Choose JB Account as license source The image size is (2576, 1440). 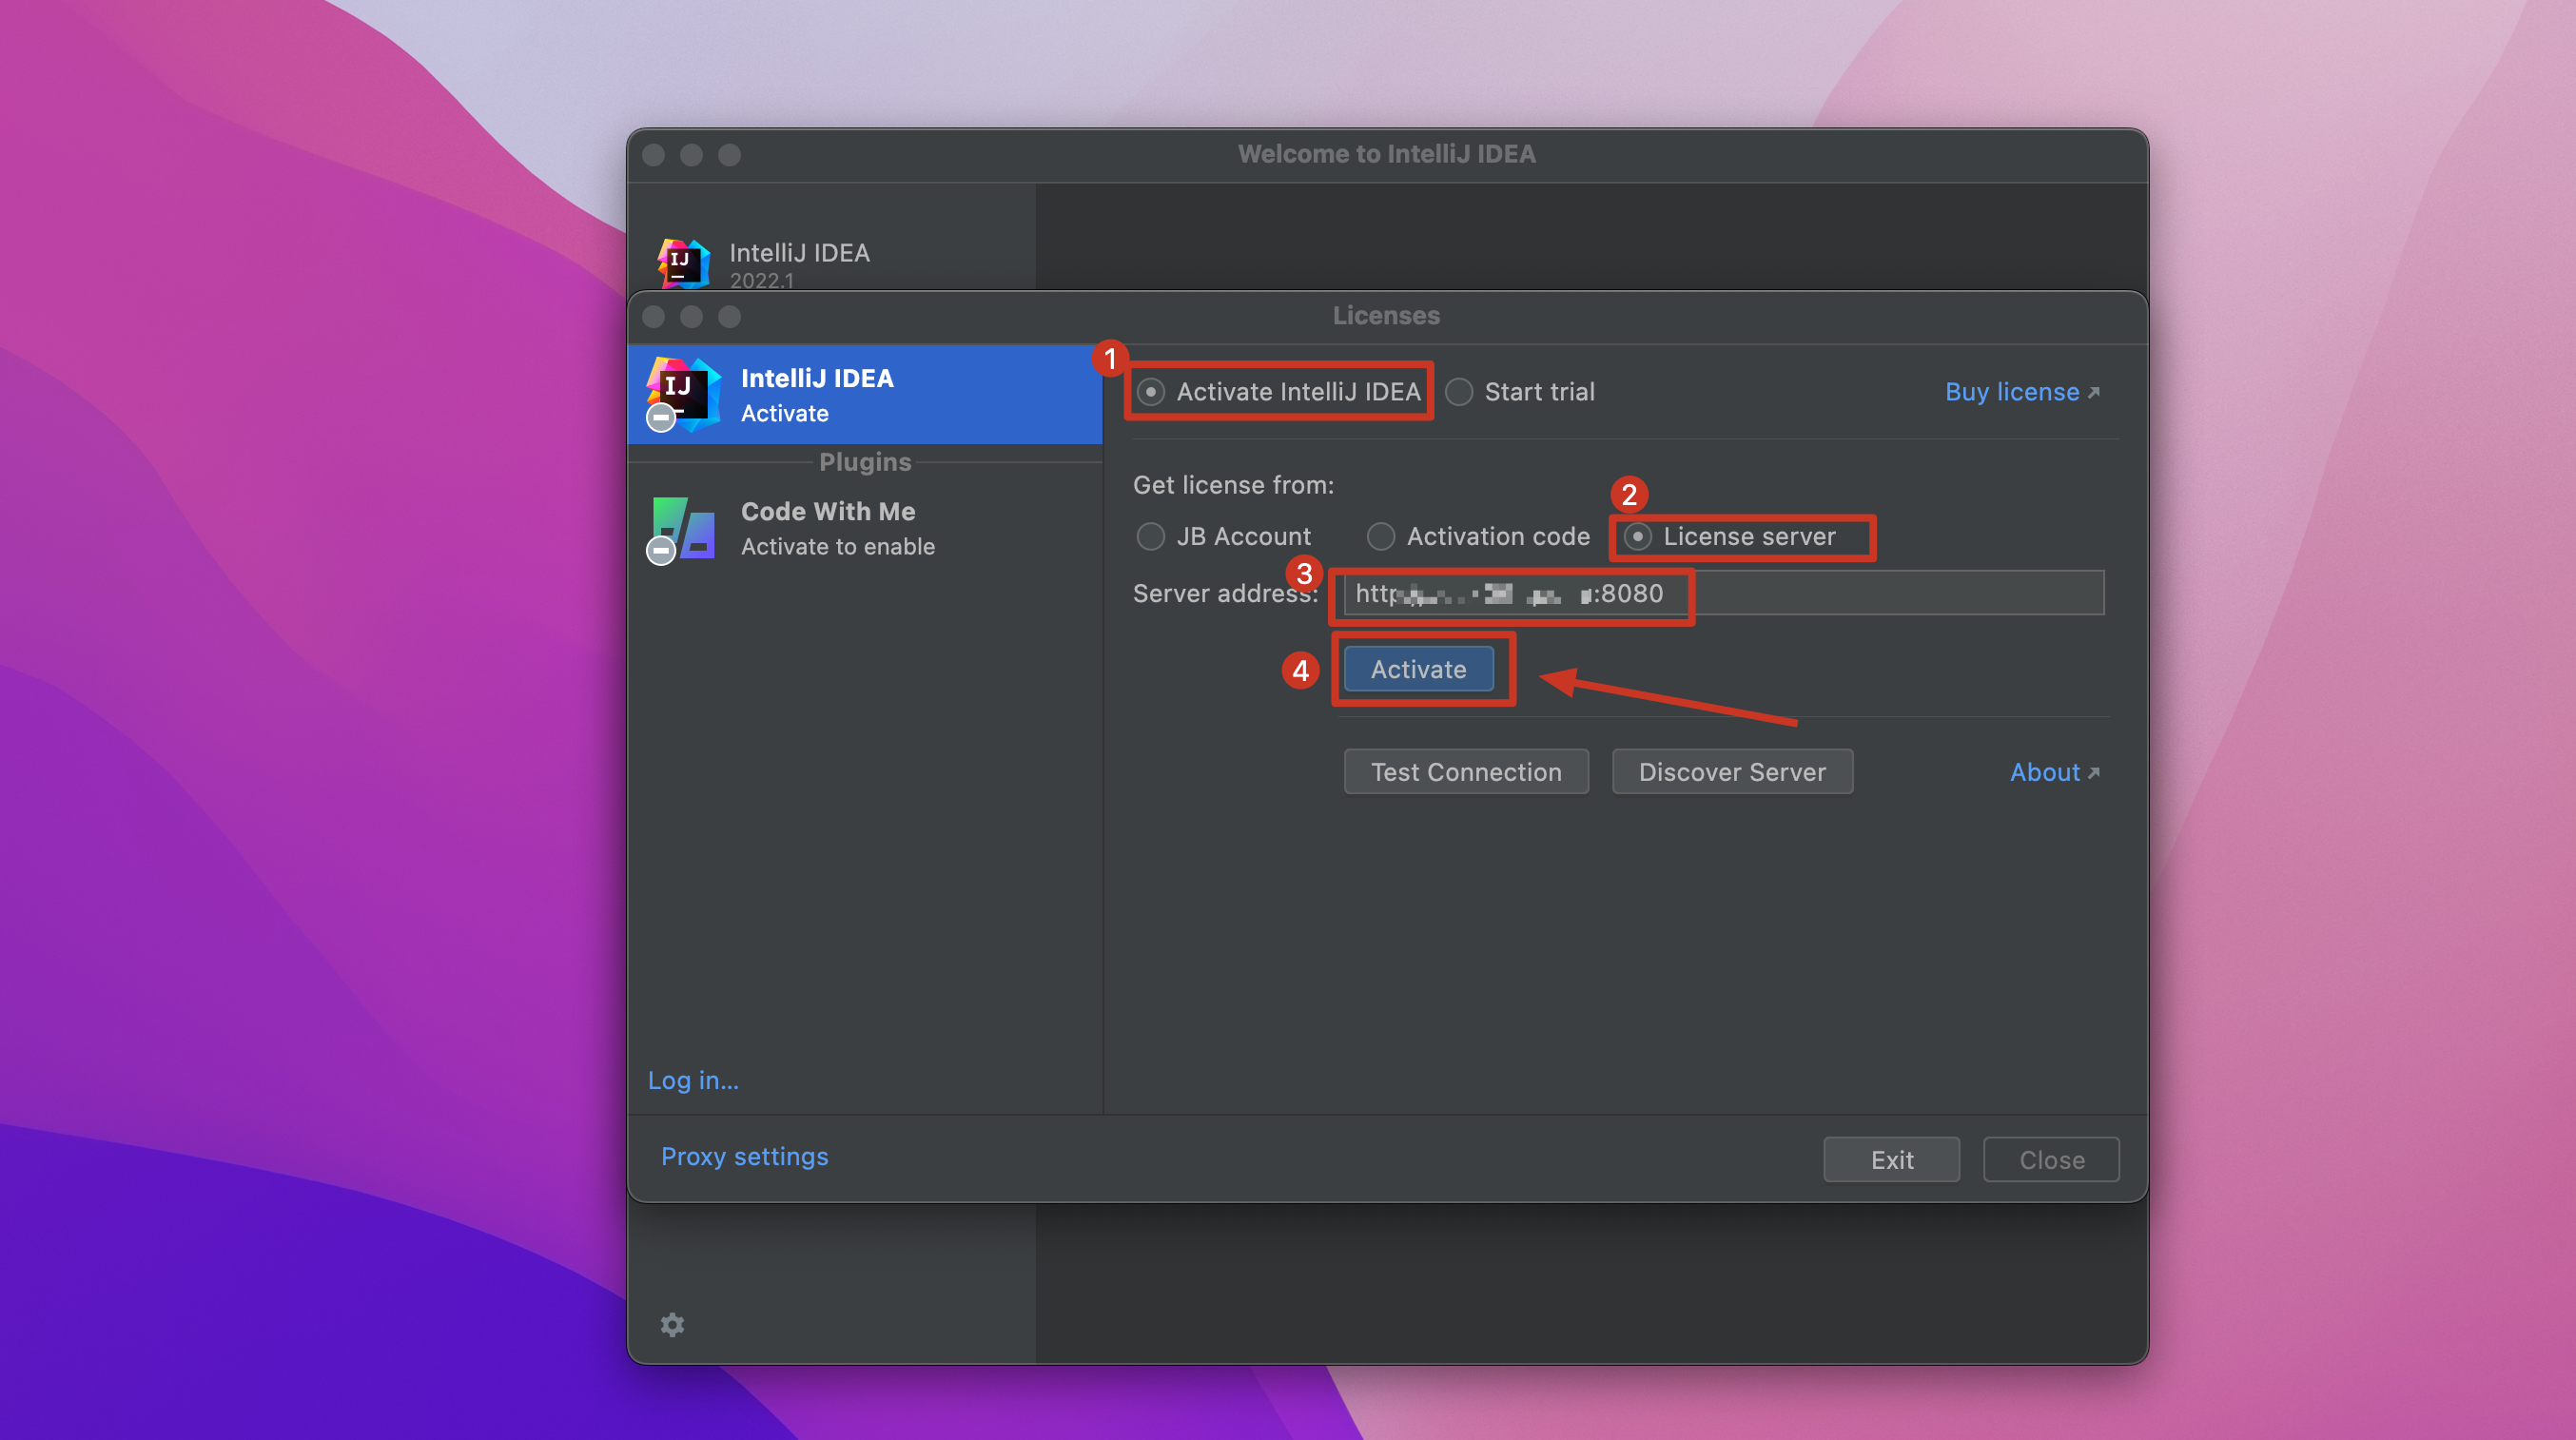pyautogui.click(x=1150, y=537)
